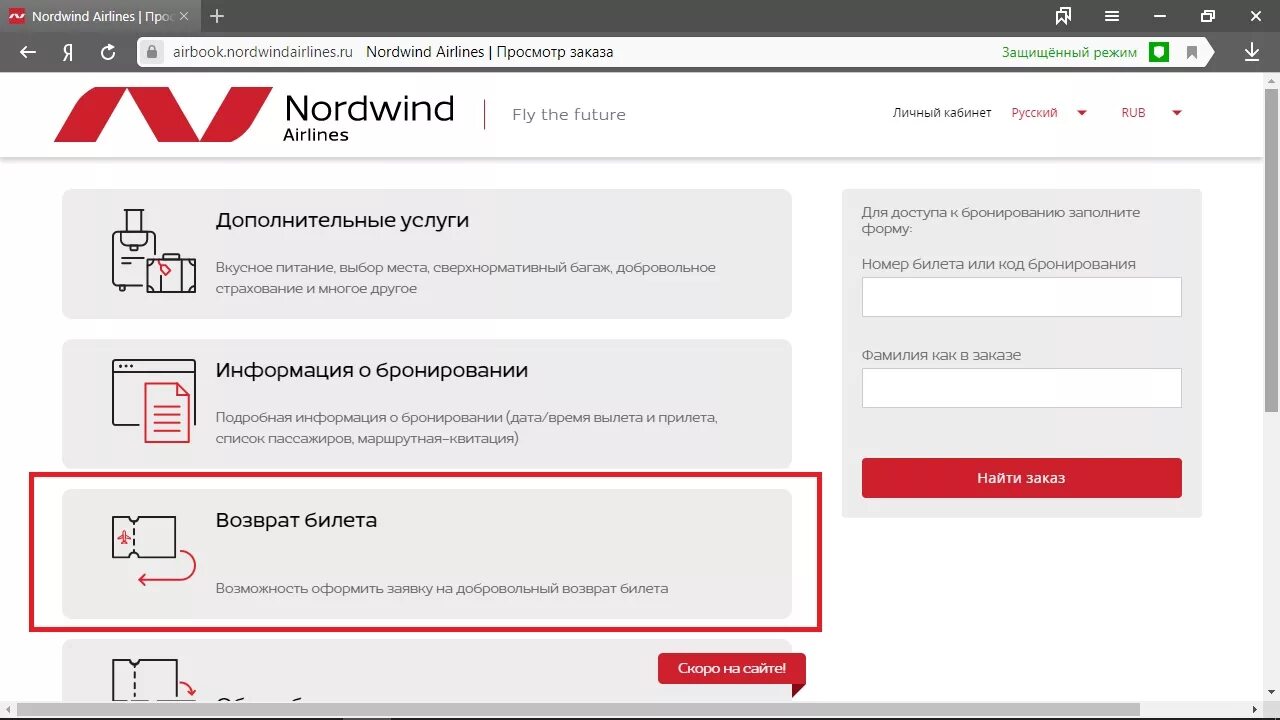Reload the page with the refresh icon
1280x720 pixels.
(108, 52)
